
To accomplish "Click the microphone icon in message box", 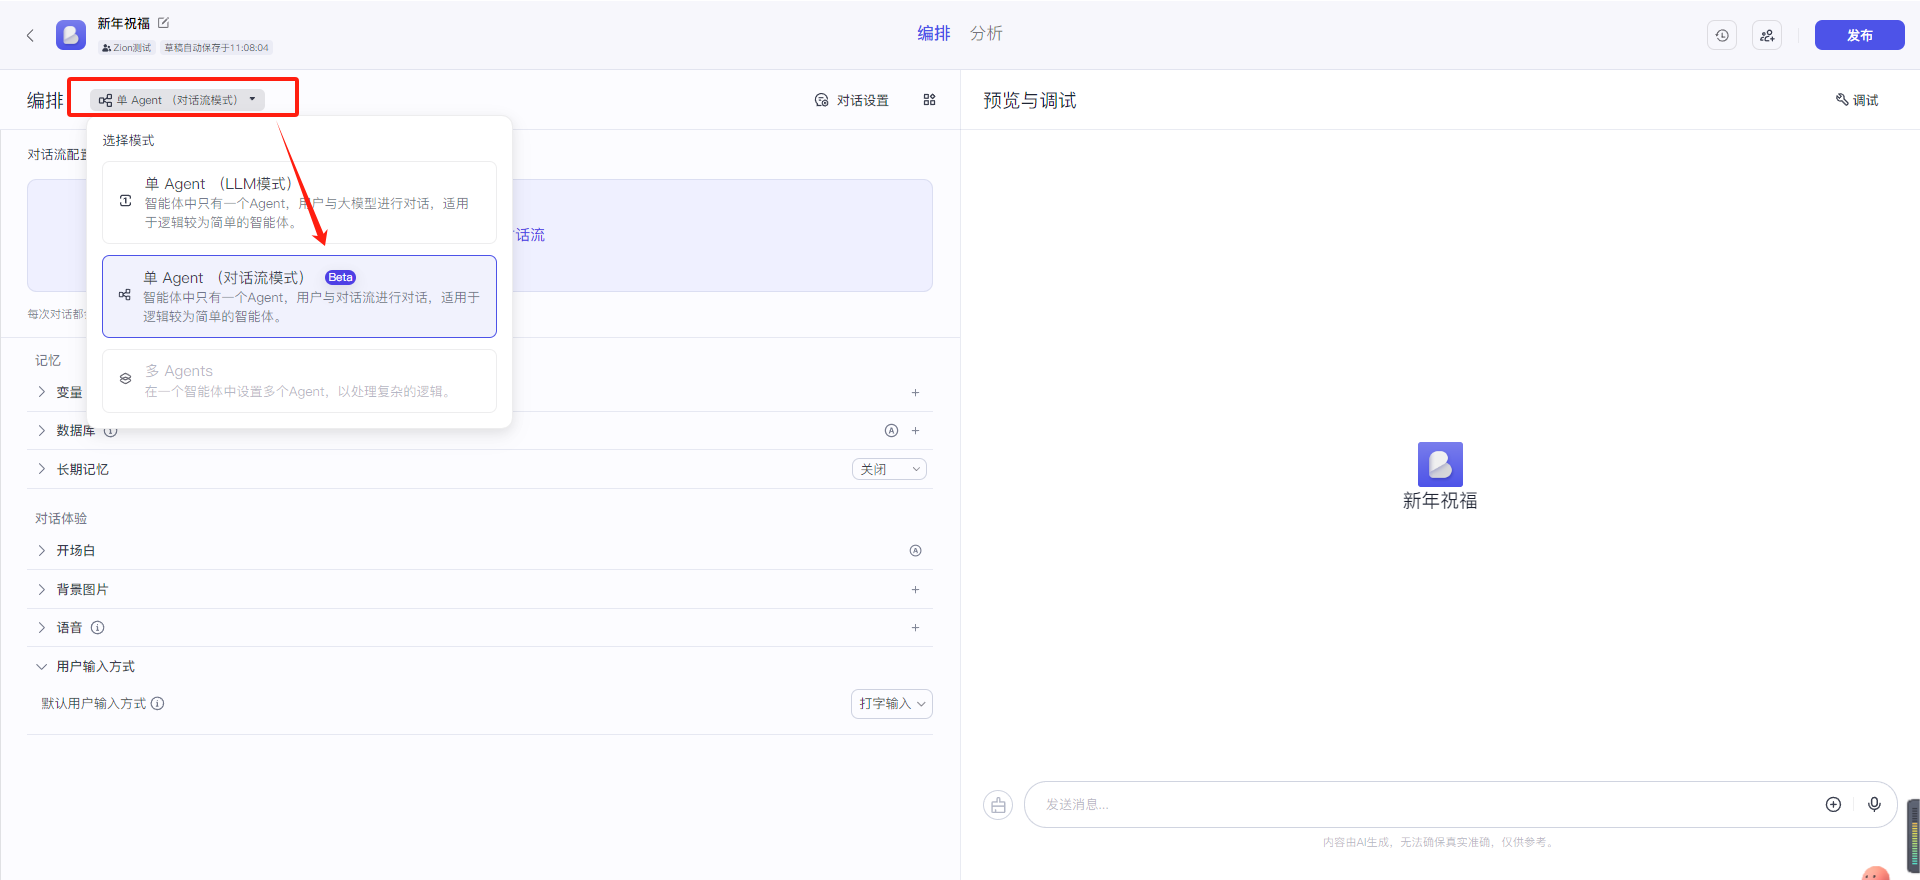I will (1874, 804).
